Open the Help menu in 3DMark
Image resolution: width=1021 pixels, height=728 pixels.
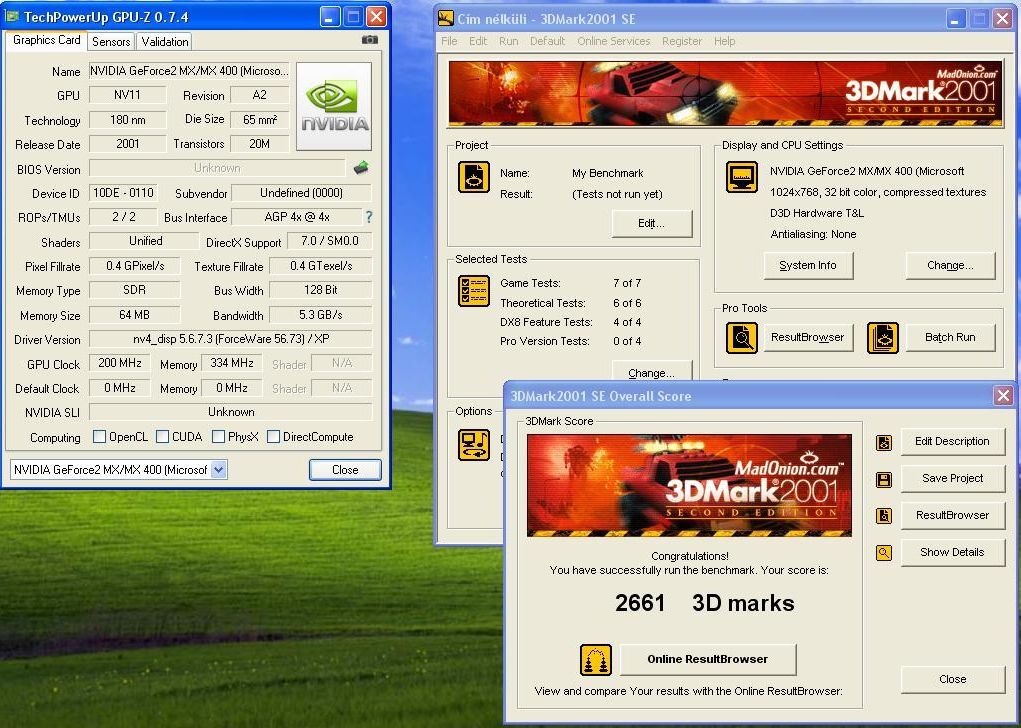pyautogui.click(x=724, y=41)
